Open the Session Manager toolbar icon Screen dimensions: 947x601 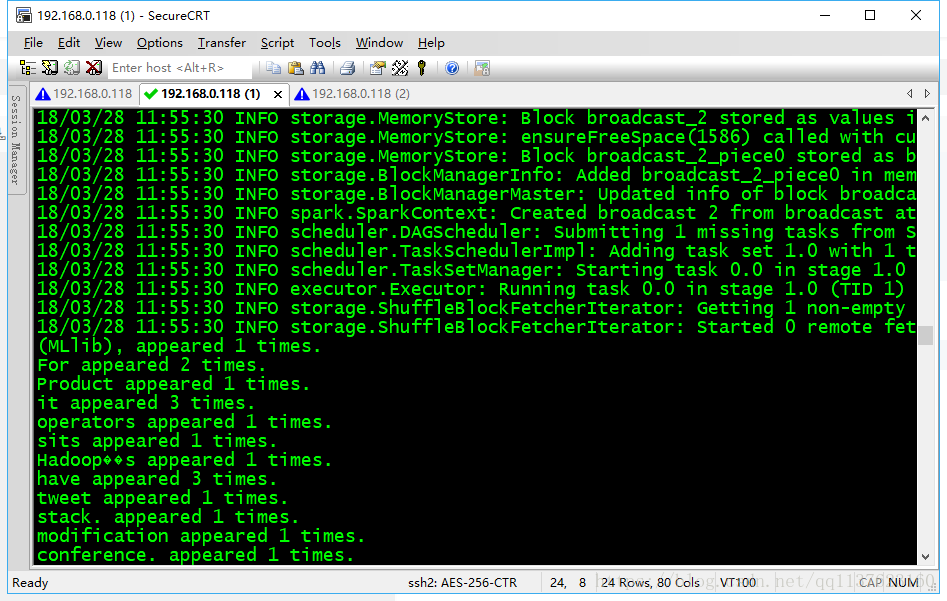28,68
